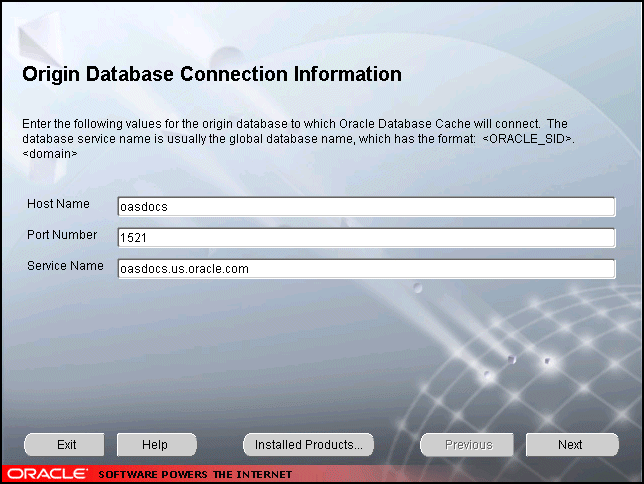The height and width of the screenshot is (484, 644).
Task: Go back with the Previous button
Action: pyautogui.click(x=467, y=445)
